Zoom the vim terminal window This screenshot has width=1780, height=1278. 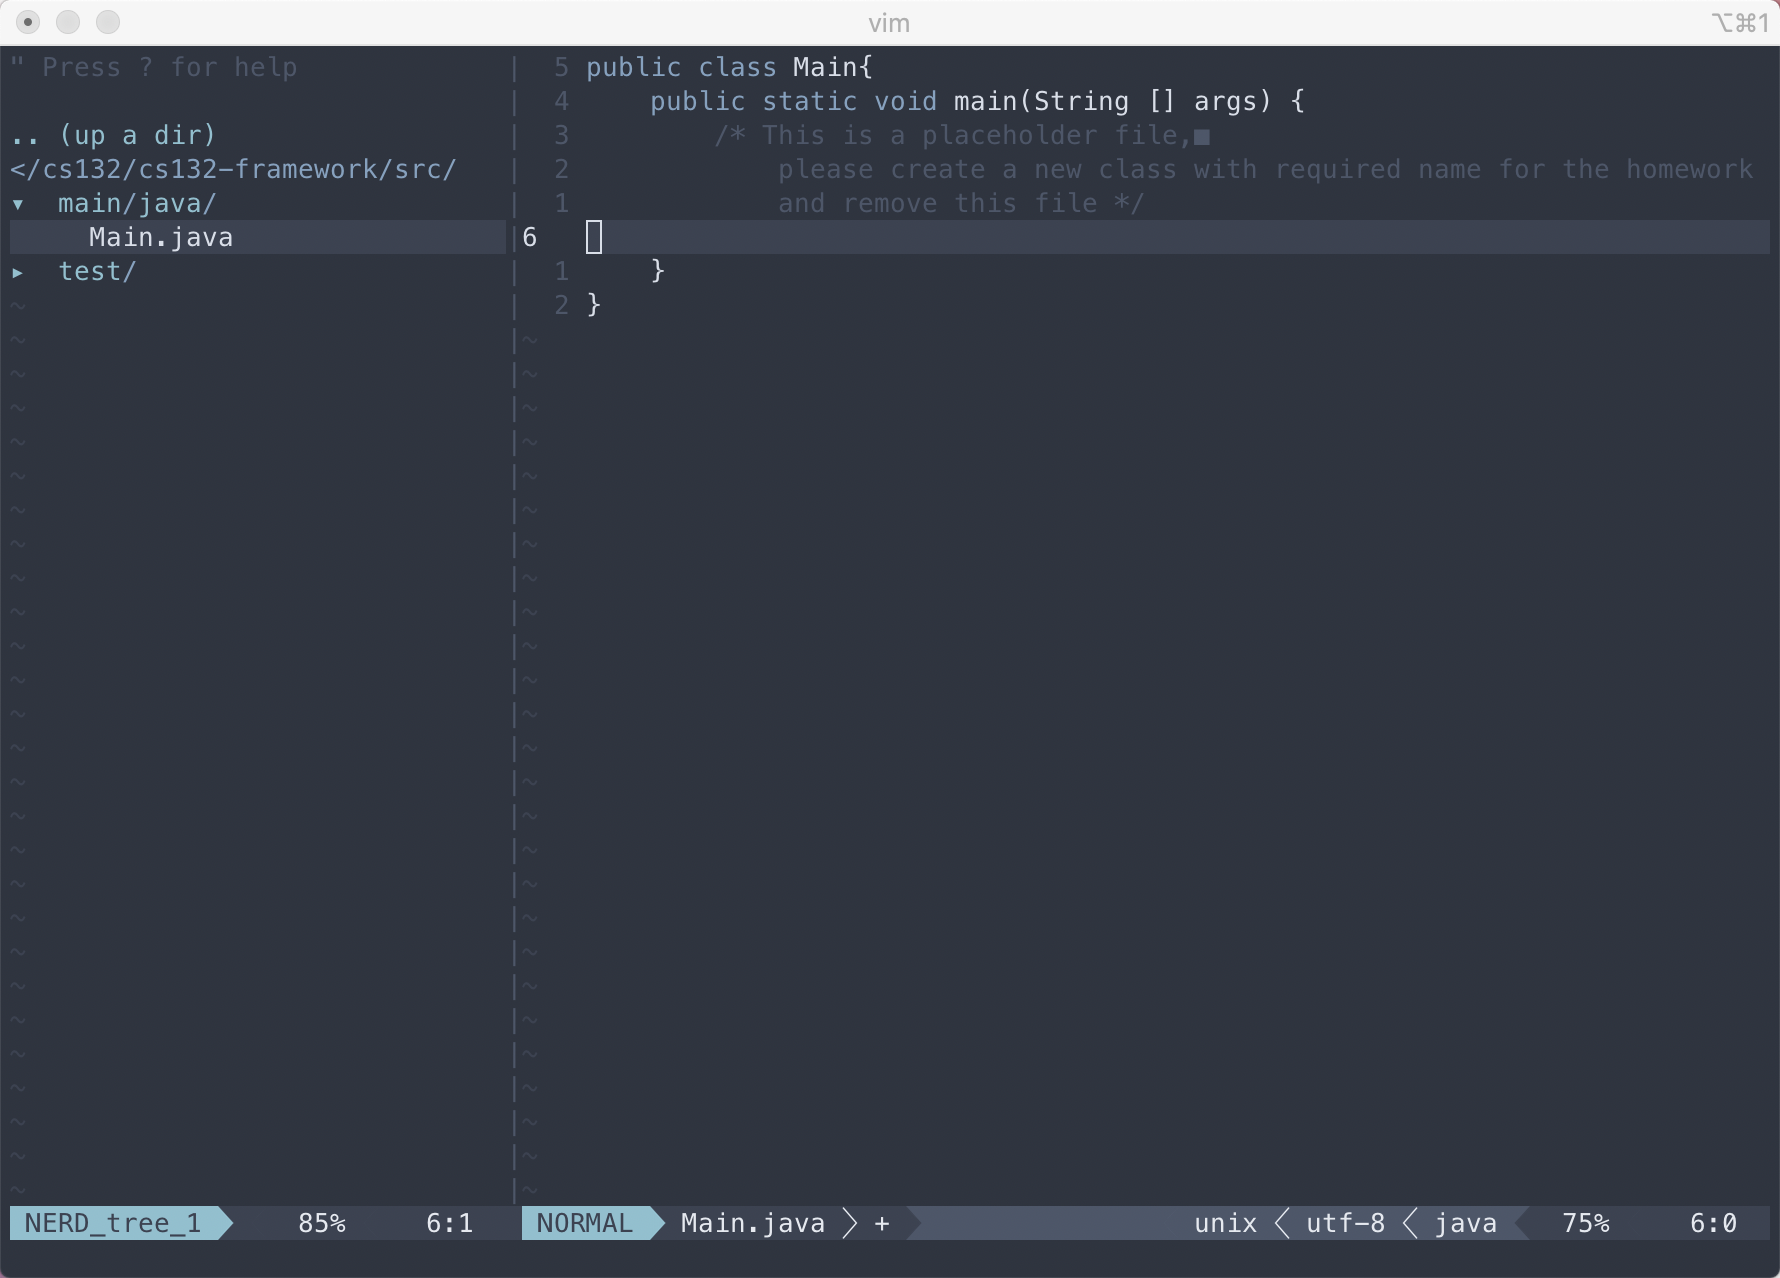[x=108, y=22]
